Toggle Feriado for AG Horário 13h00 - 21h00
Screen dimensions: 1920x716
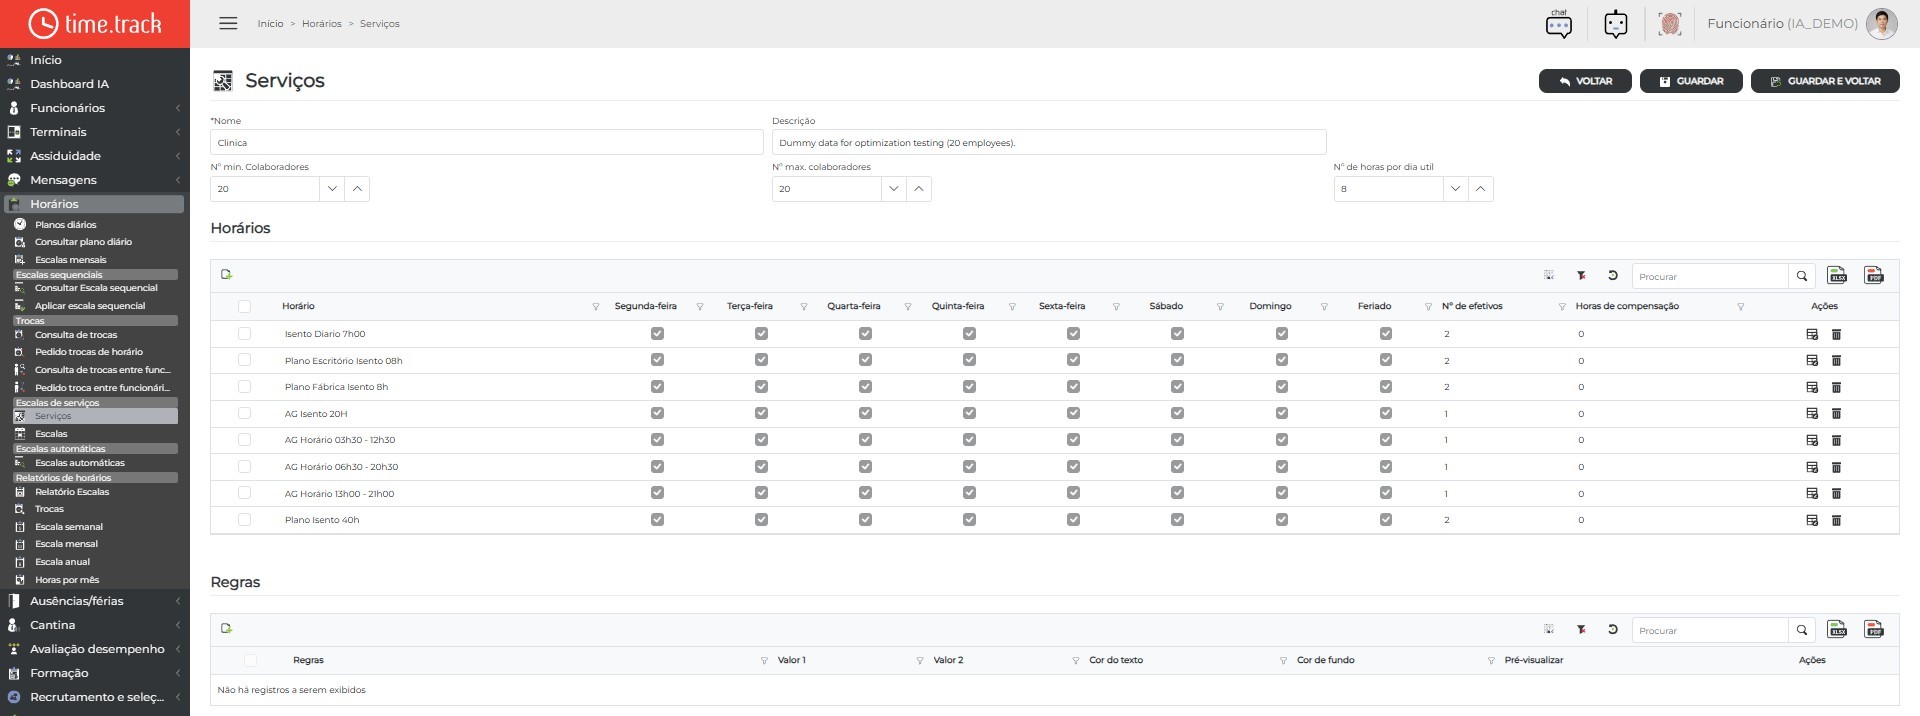(1385, 493)
